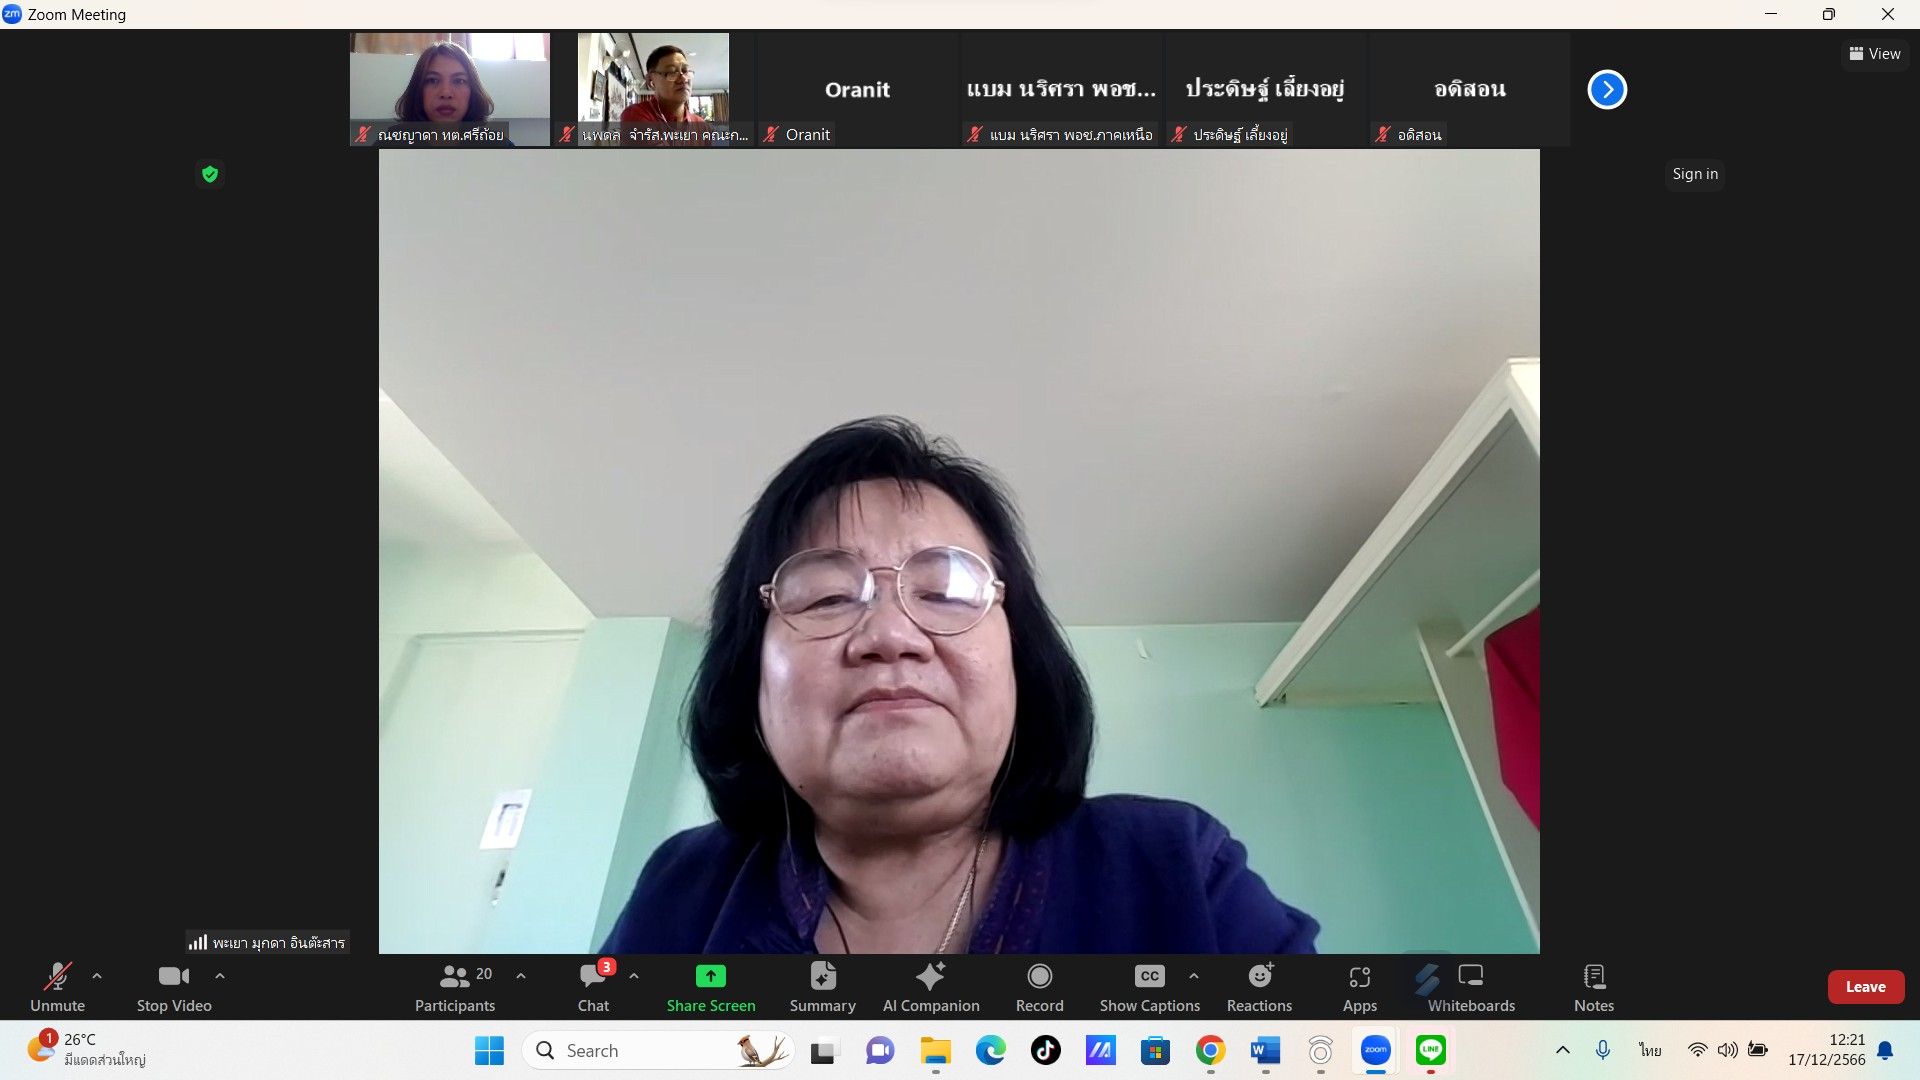
Task: Toggle Show Captions
Action: coord(1149,987)
